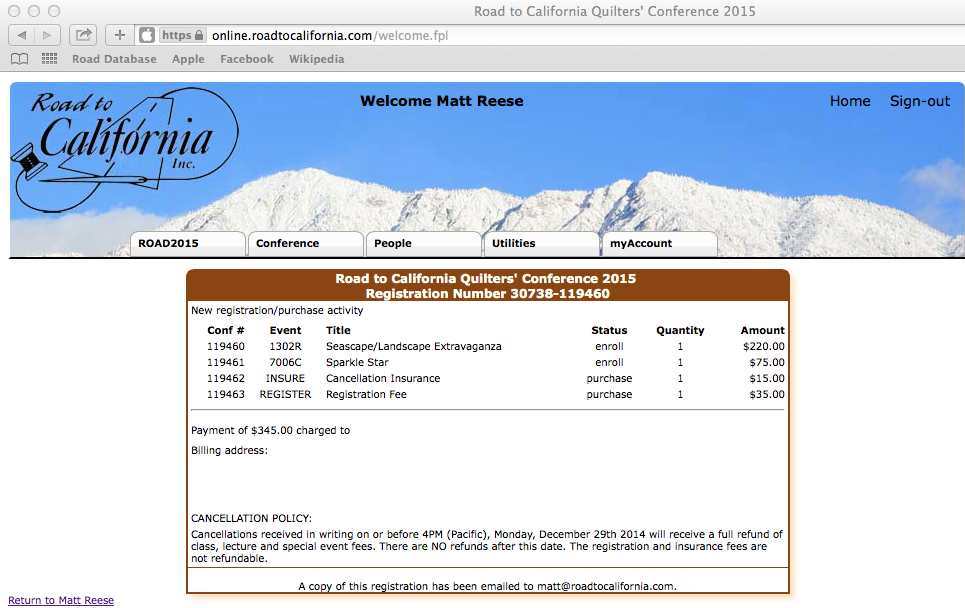Image resolution: width=965 pixels, height=608 pixels.
Task: Click the Title column header
Action: (338, 330)
